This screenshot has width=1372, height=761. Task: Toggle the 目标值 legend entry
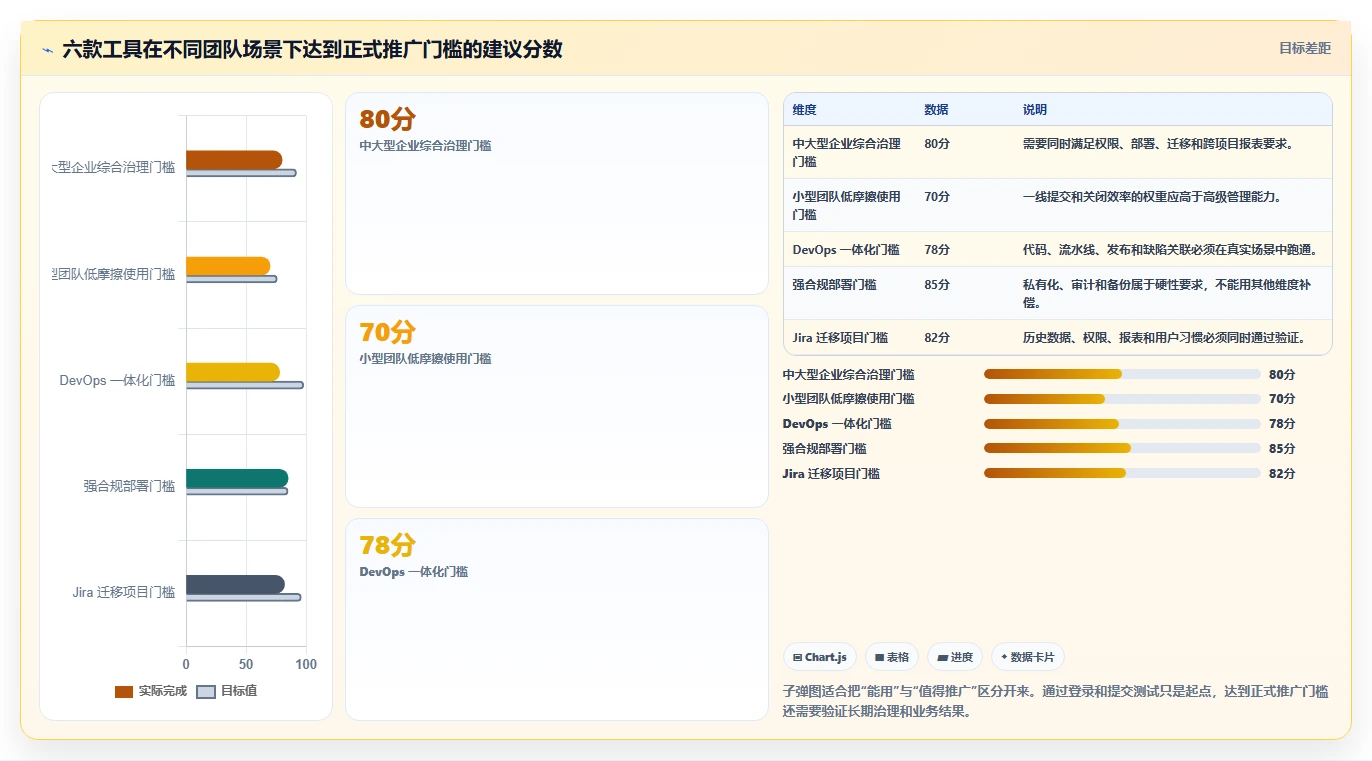[x=226, y=691]
